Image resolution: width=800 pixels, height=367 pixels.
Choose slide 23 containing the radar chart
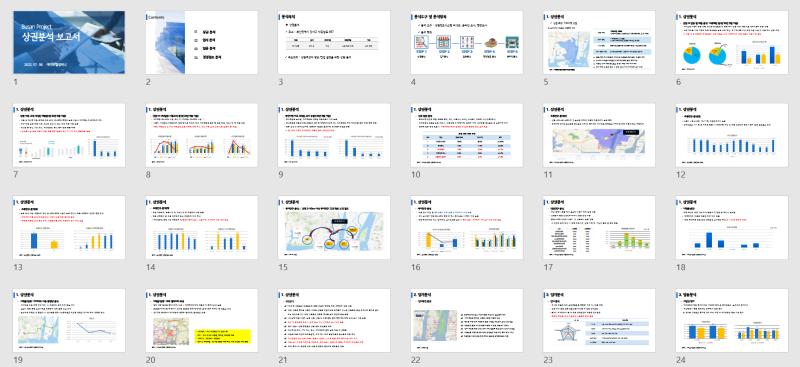click(599, 320)
